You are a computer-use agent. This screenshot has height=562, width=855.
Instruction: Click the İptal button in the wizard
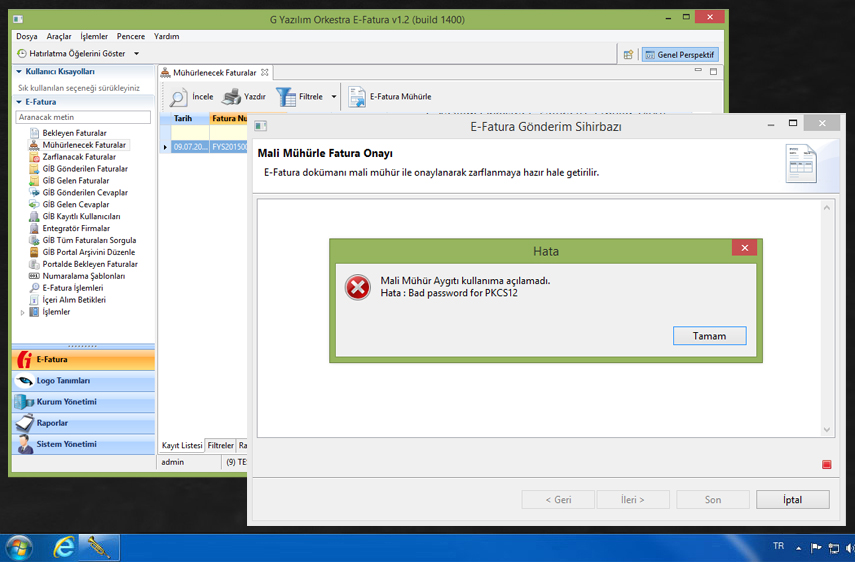tap(792, 500)
